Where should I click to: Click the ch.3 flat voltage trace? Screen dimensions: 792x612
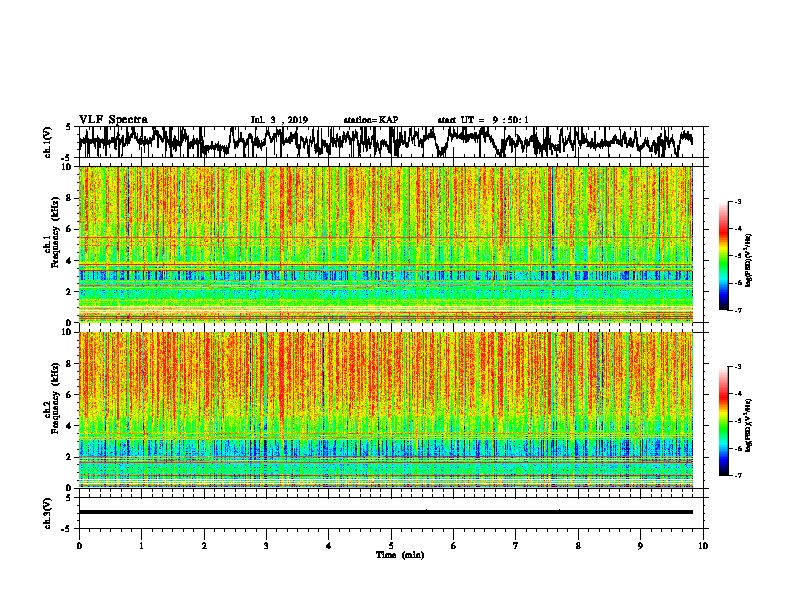385,512
